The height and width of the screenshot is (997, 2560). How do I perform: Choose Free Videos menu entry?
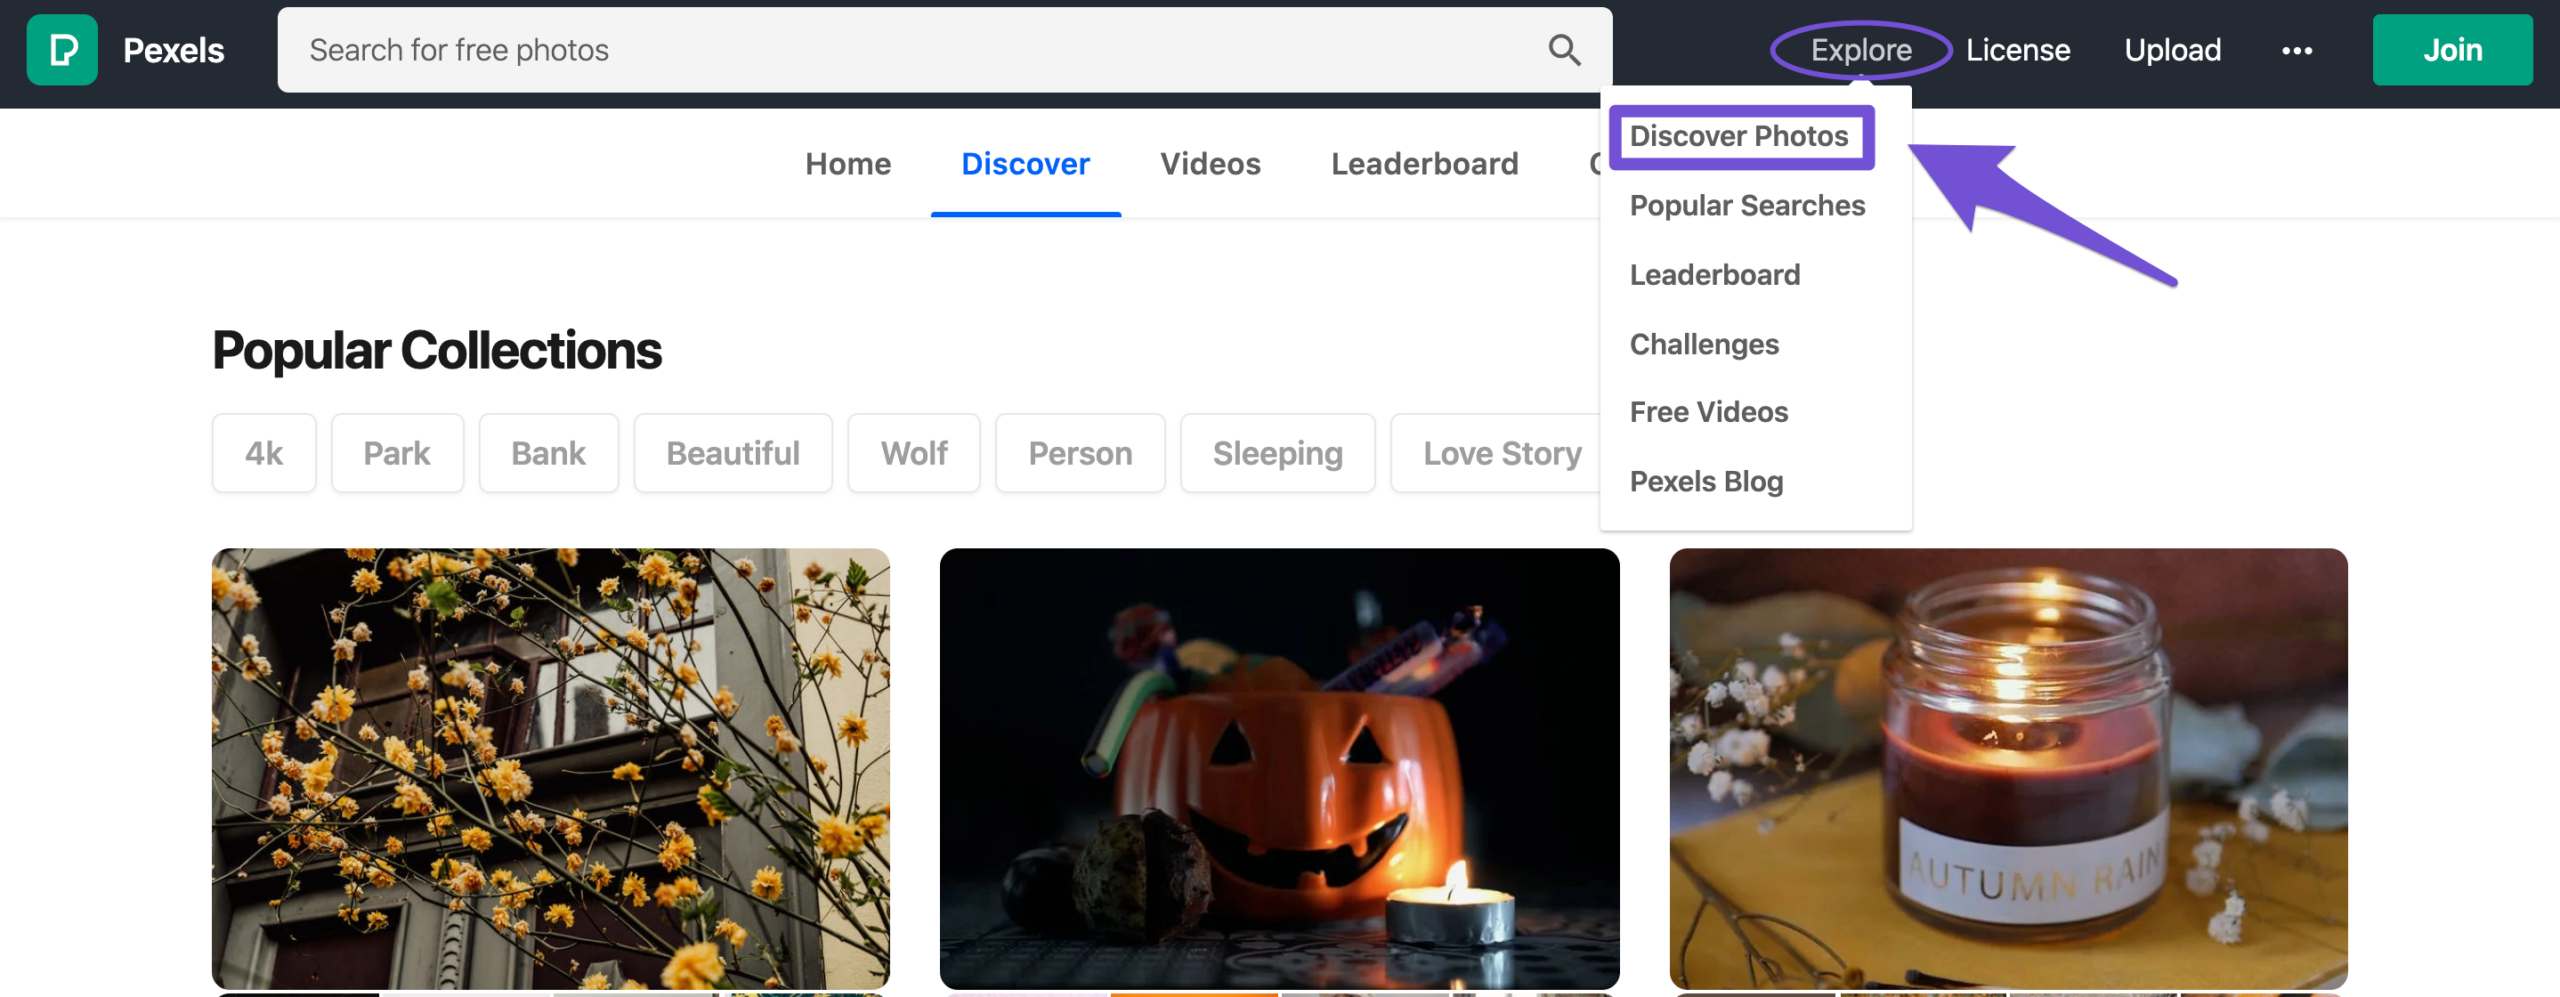1709,412
